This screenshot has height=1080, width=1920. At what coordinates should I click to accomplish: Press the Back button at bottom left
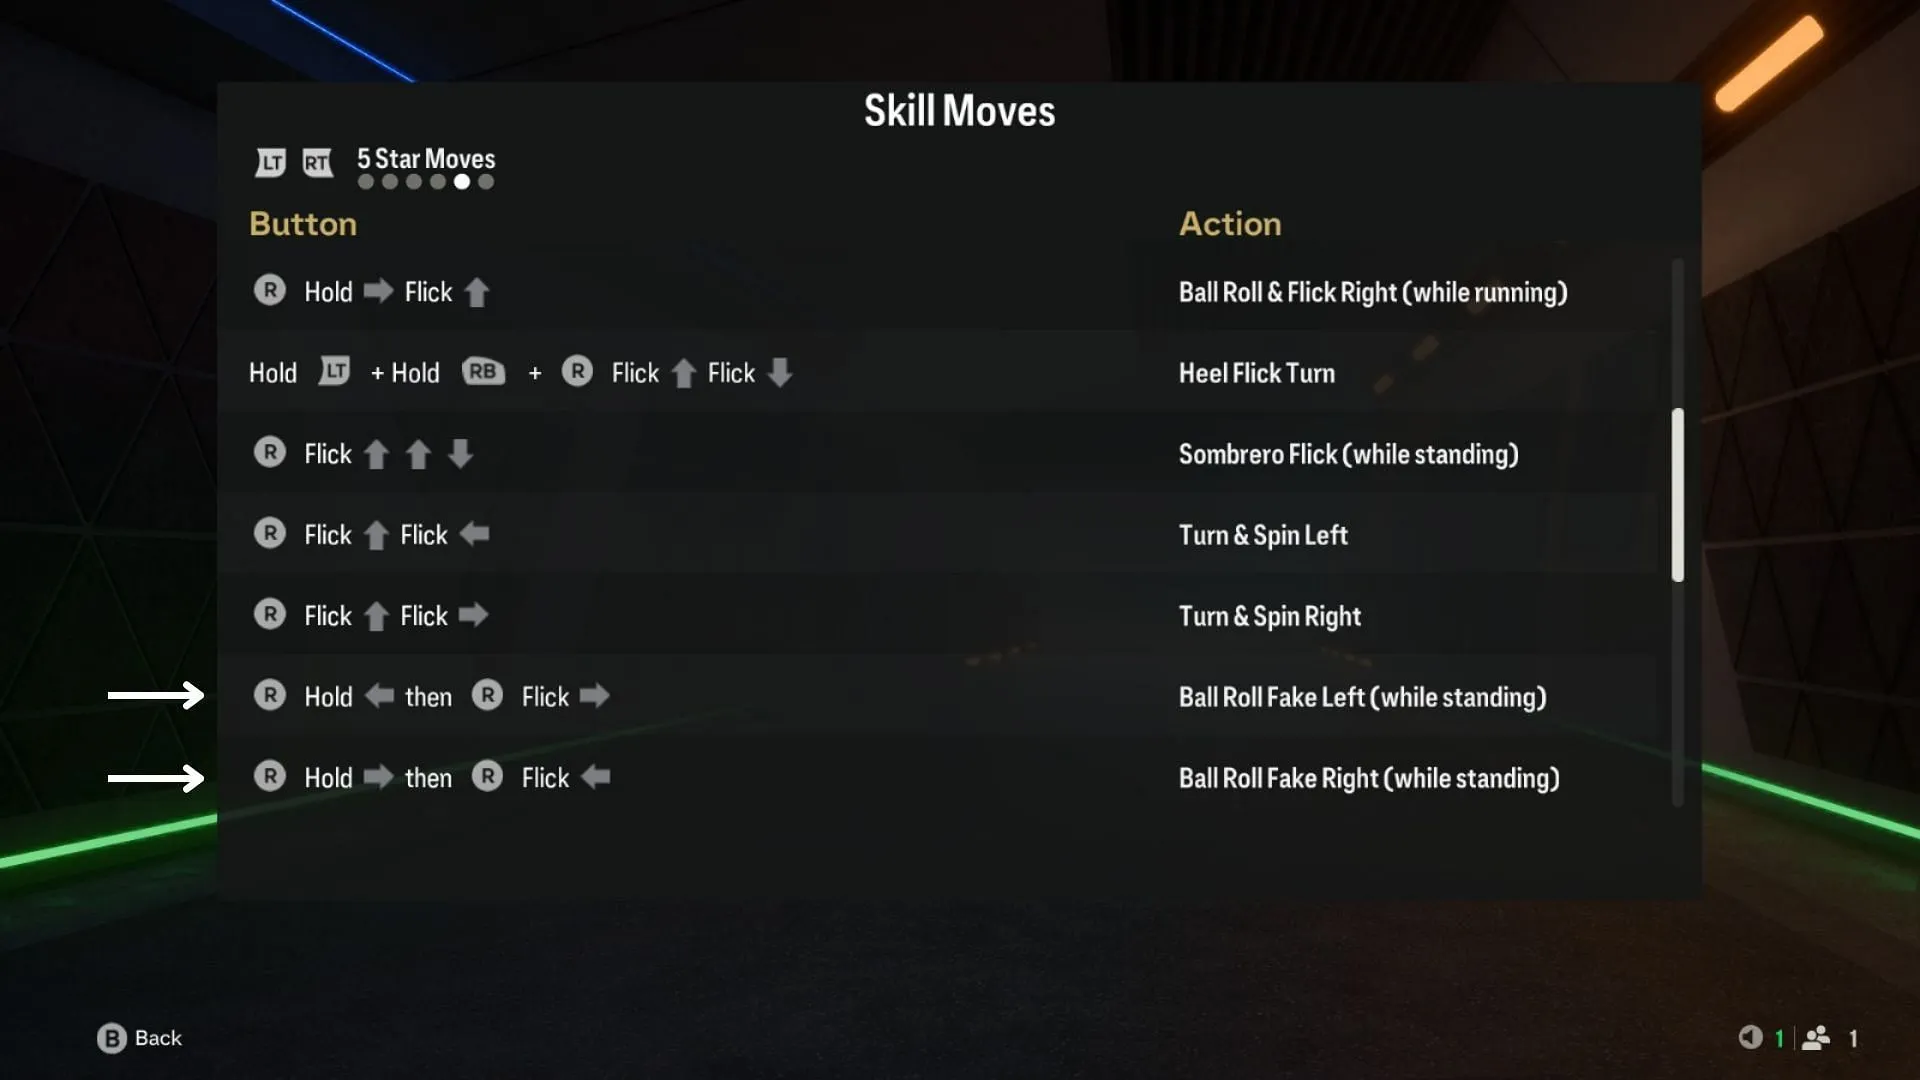click(140, 1038)
